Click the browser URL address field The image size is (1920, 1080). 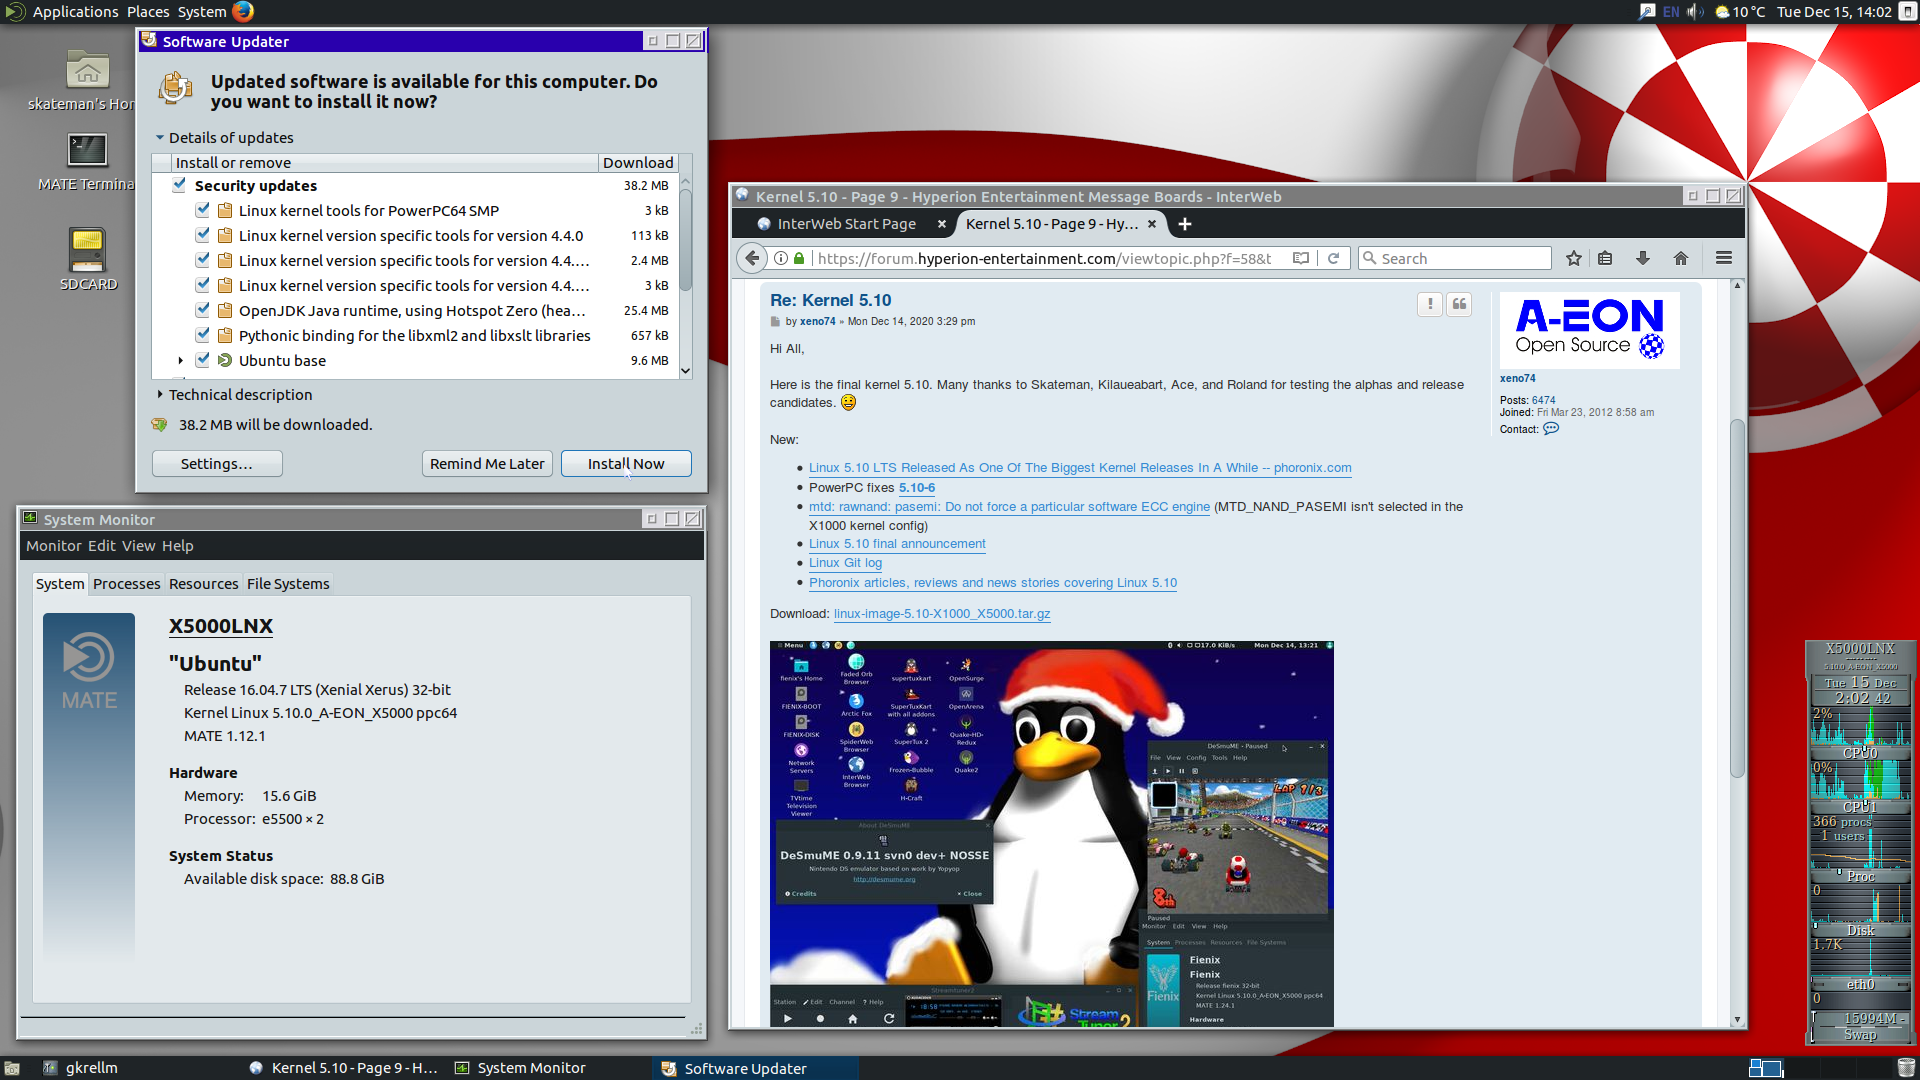1045,258
